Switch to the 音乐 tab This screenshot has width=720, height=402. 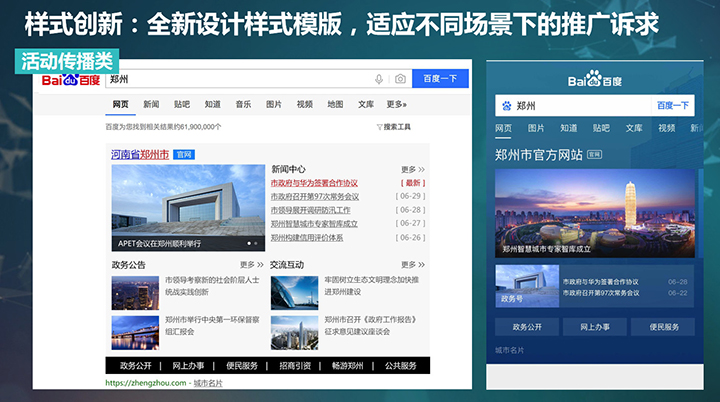[x=243, y=104]
